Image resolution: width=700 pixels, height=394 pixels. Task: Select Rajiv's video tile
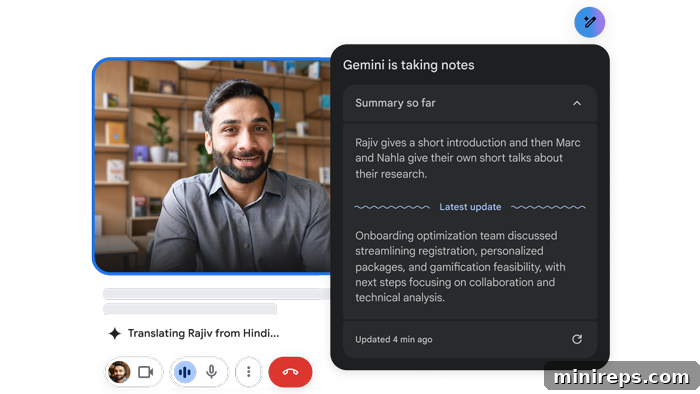coord(212,166)
